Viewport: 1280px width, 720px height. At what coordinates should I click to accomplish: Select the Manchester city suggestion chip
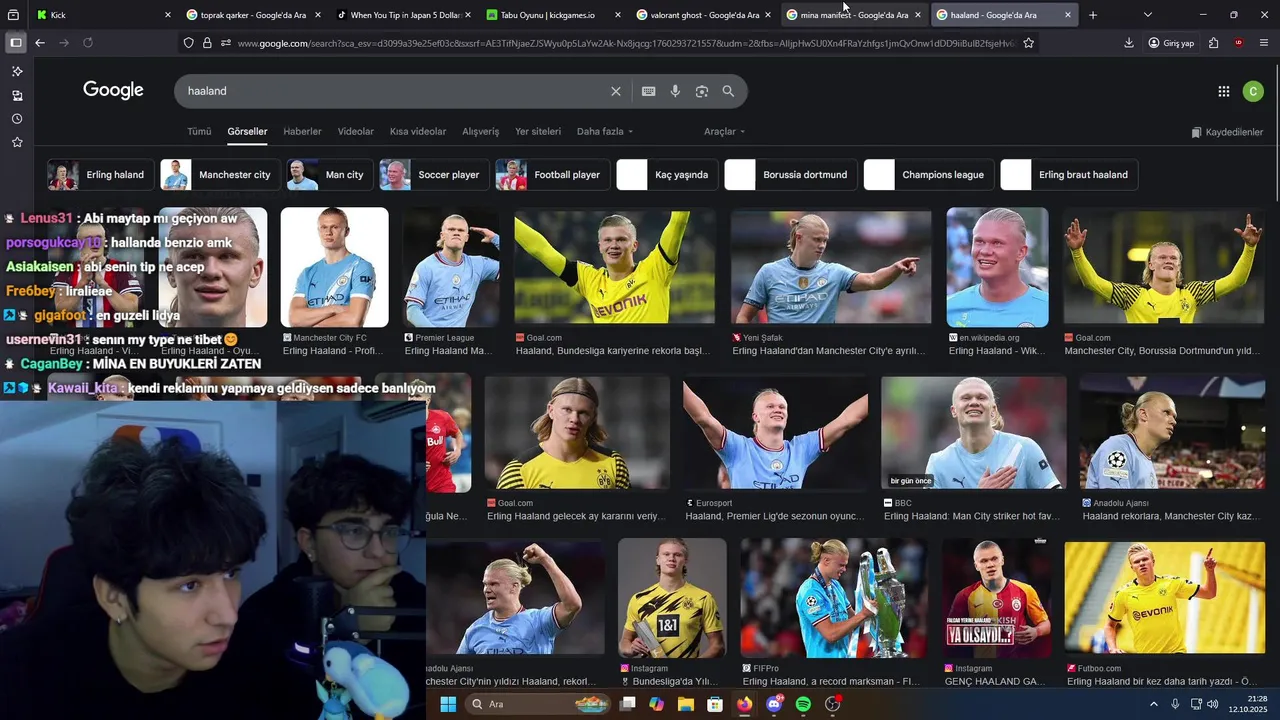[220, 175]
